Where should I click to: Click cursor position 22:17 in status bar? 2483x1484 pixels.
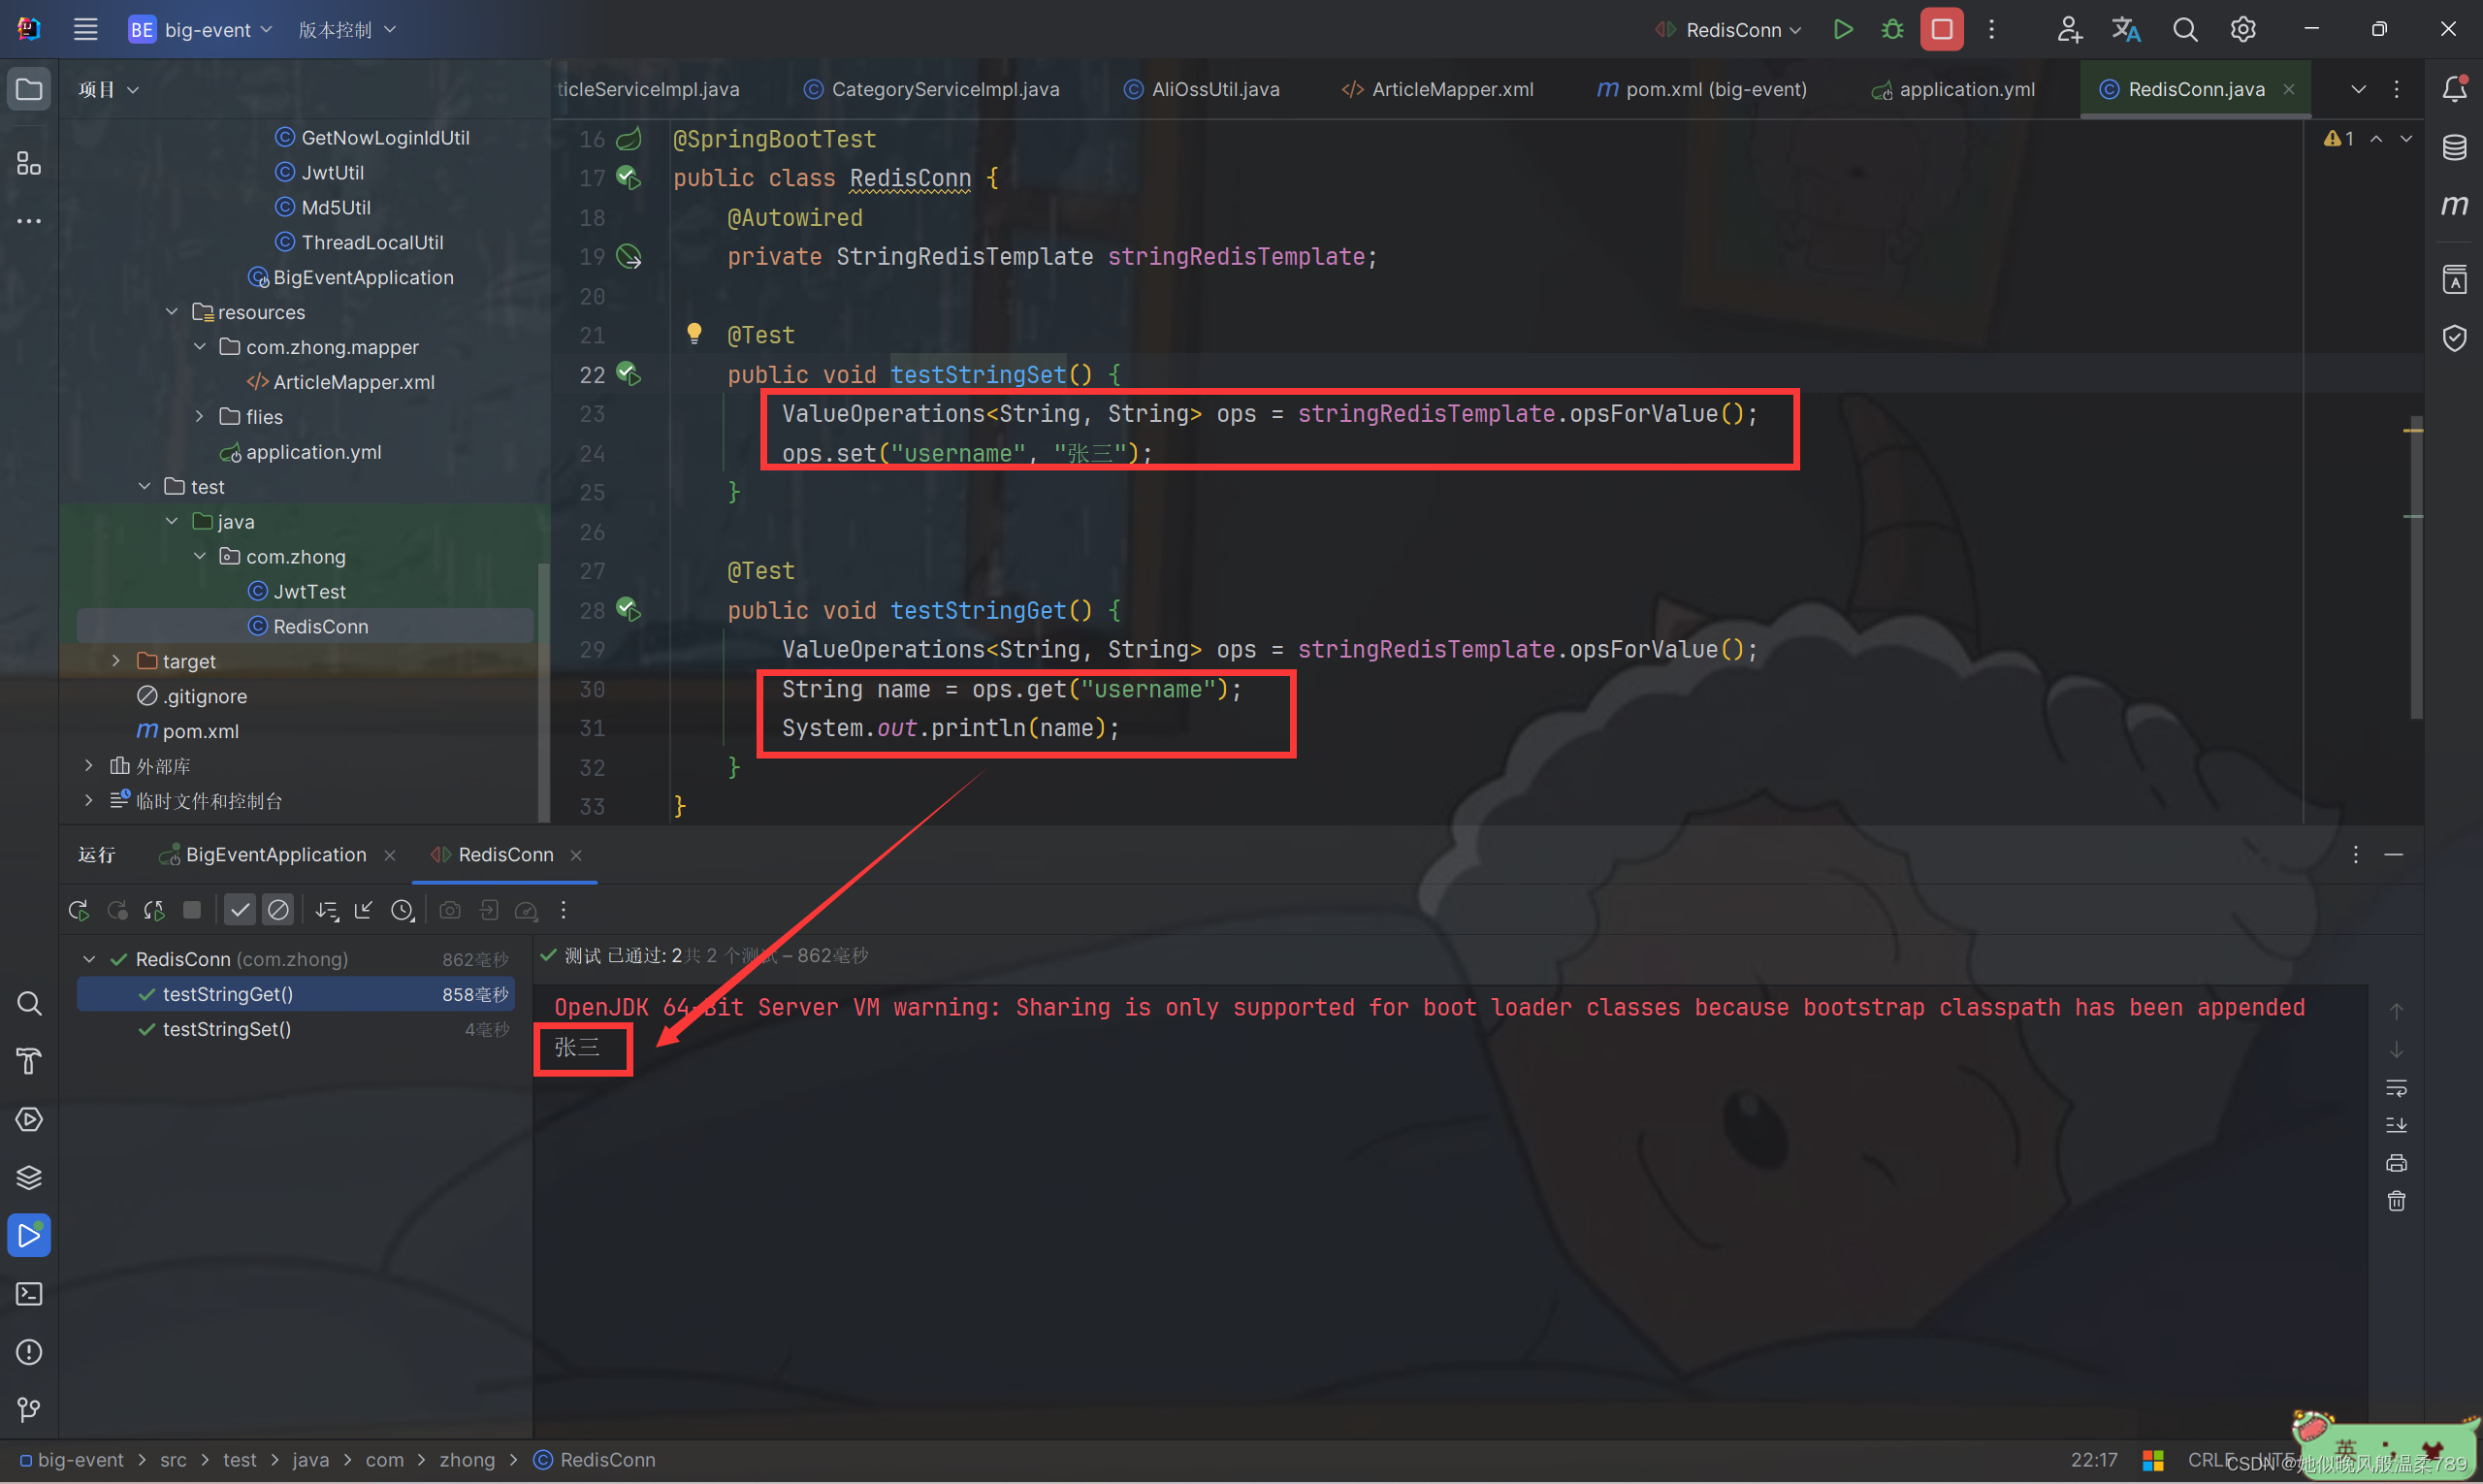2093,1460
